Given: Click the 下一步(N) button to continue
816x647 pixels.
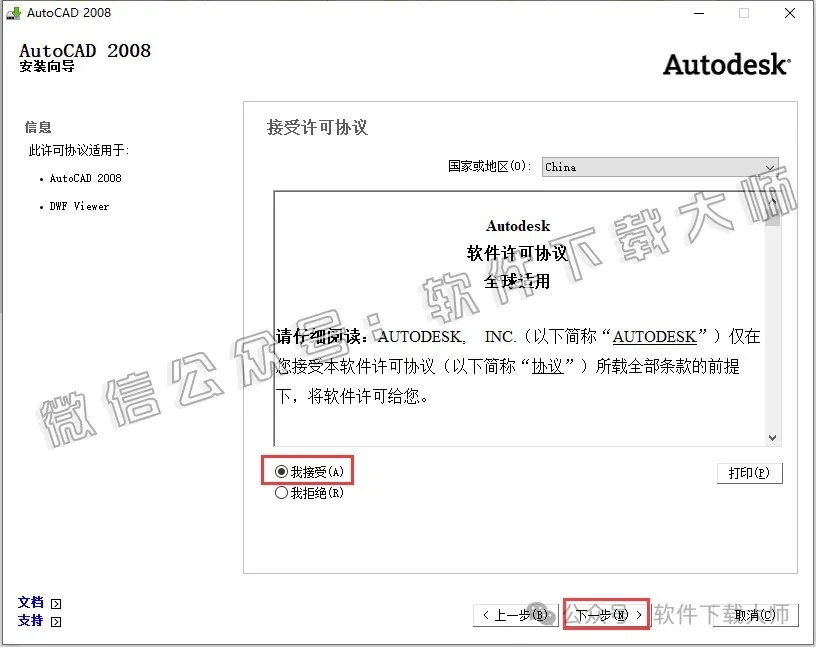Looking at the screenshot, I should pyautogui.click(x=605, y=615).
